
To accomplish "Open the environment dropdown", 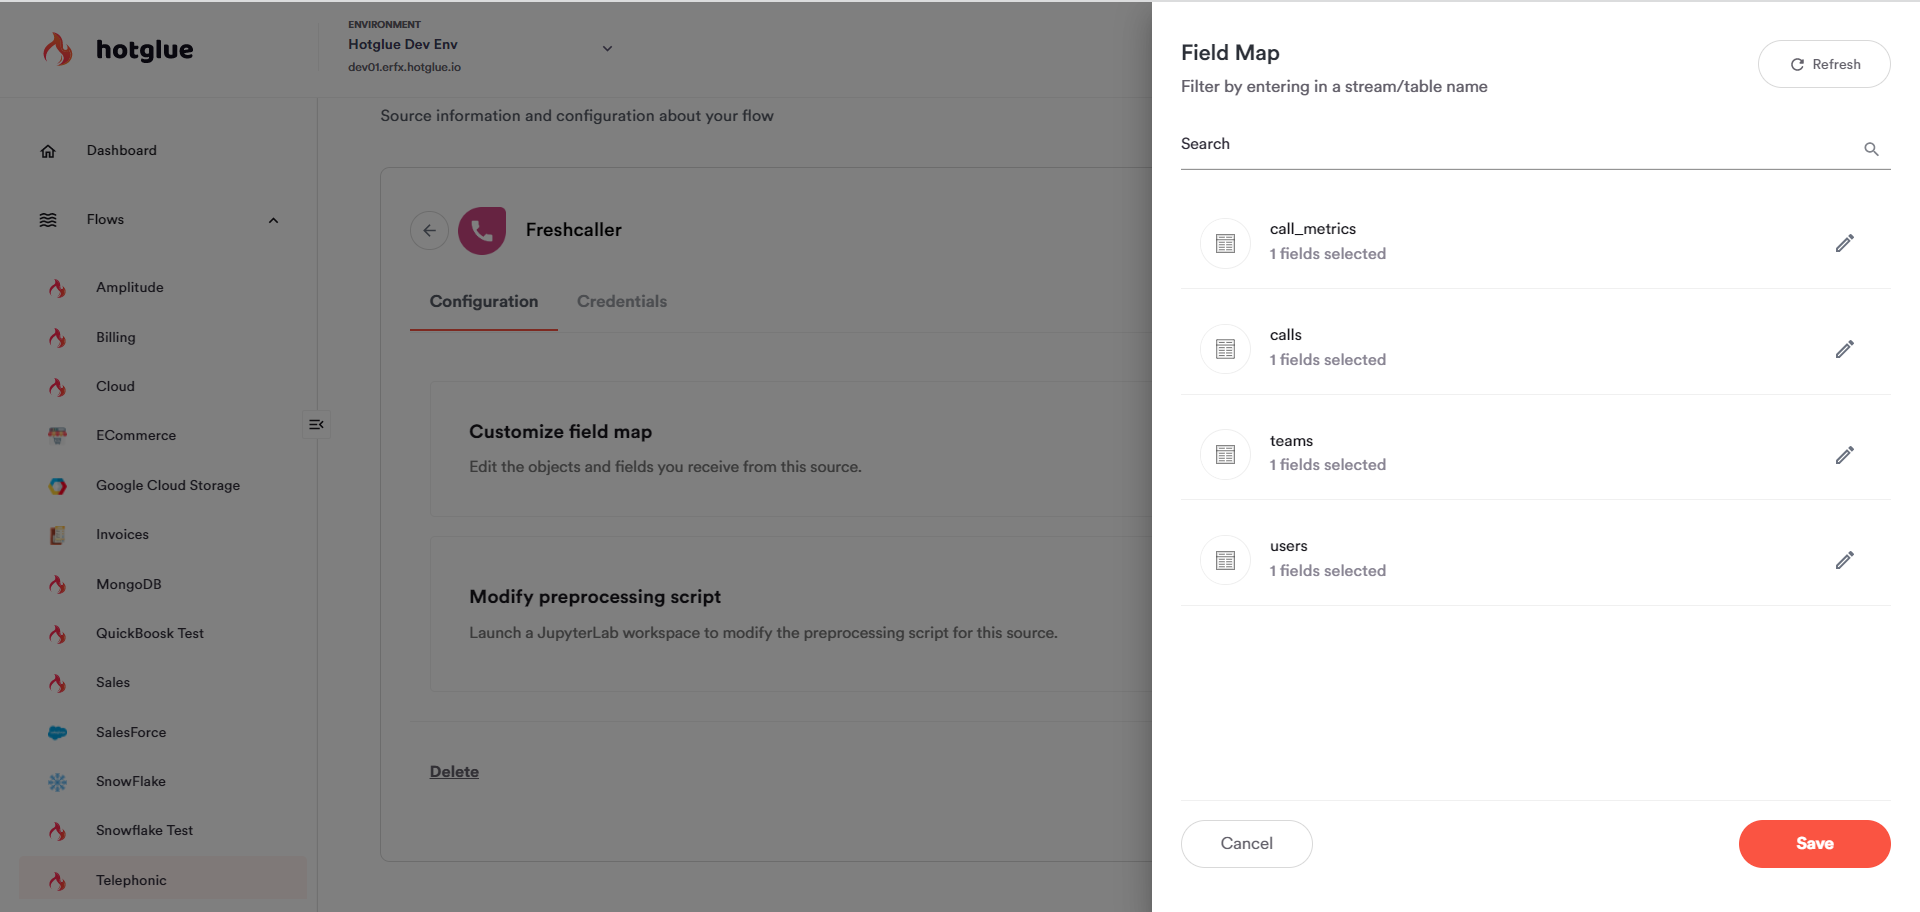I will tap(606, 48).
